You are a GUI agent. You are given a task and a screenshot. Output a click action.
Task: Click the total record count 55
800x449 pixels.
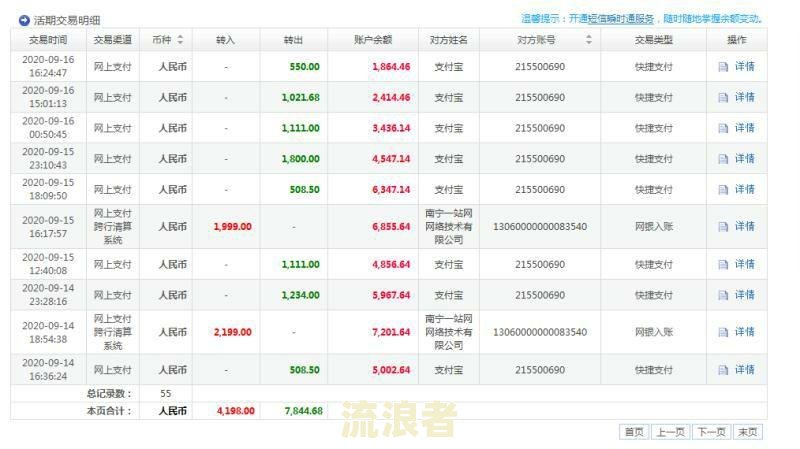pyautogui.click(x=165, y=393)
